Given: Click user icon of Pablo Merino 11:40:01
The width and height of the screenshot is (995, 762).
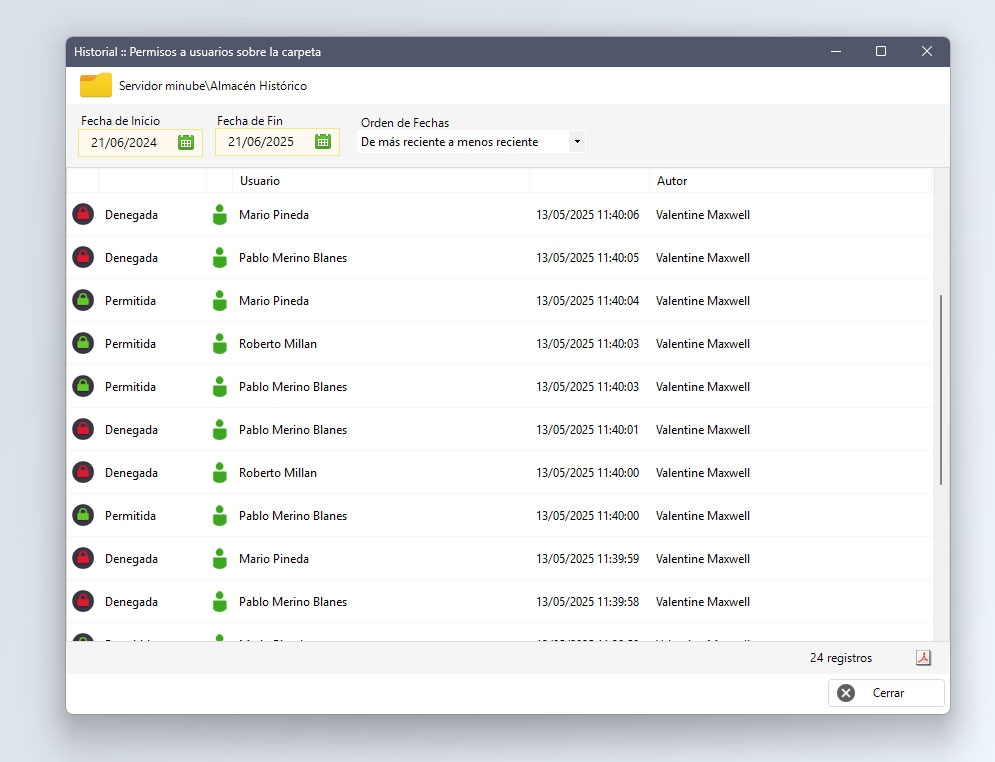Looking at the screenshot, I should coord(220,430).
